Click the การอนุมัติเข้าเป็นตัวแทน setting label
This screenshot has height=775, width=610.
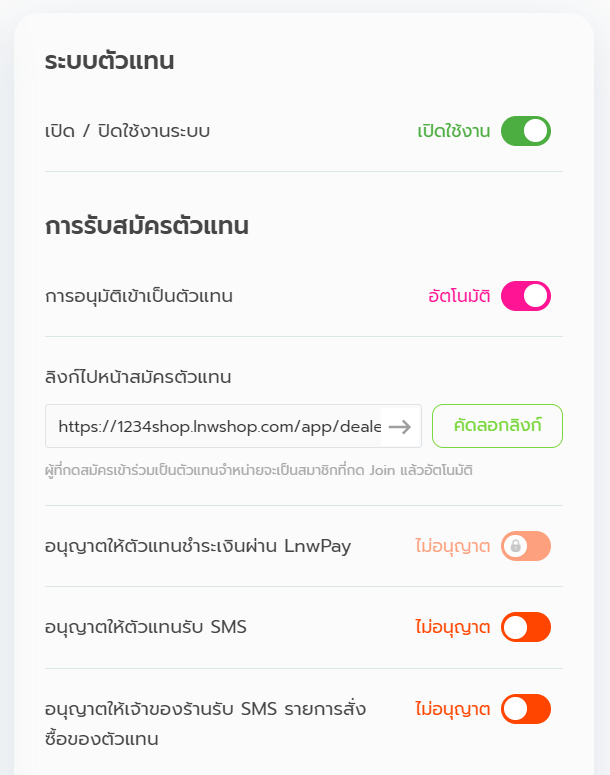click(139, 296)
